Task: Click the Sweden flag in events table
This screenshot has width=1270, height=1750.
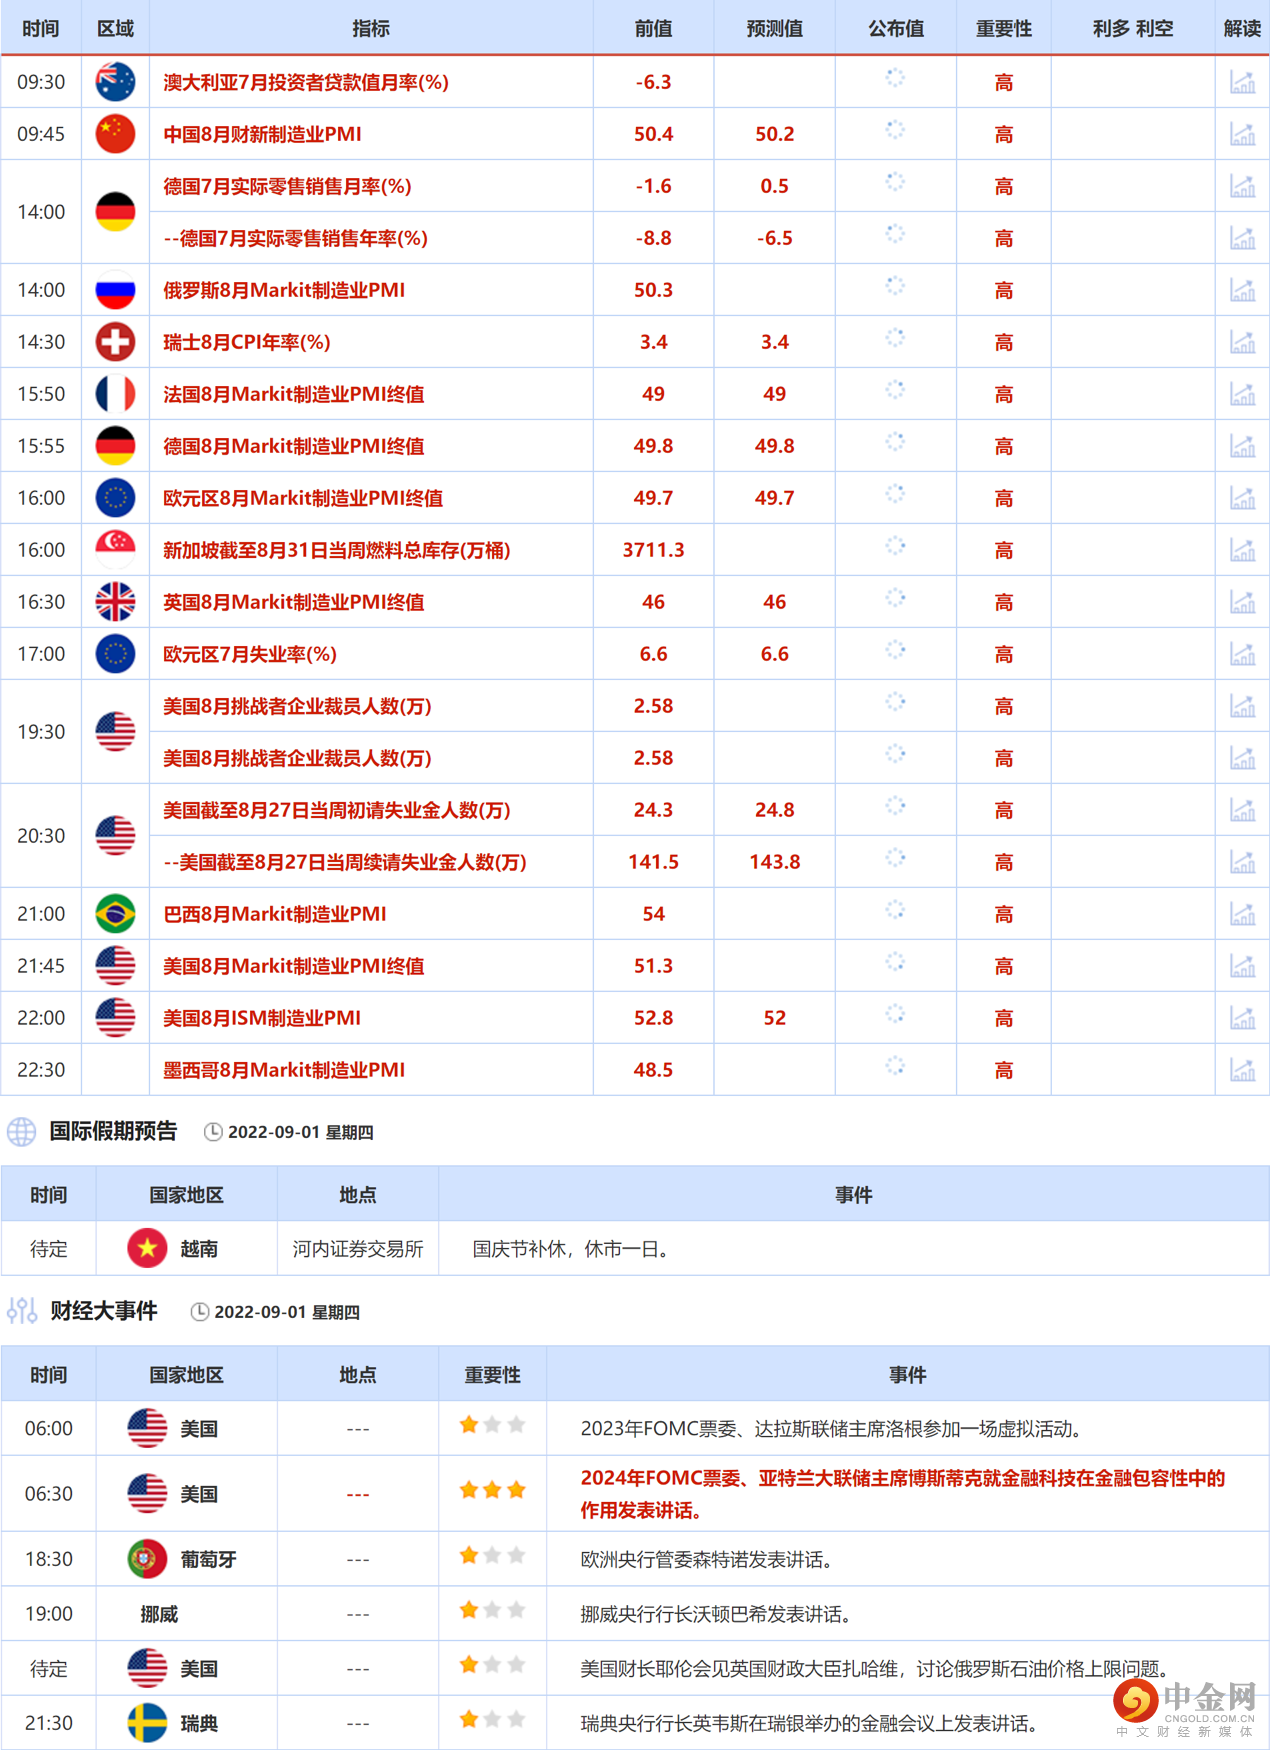Action: pyautogui.click(x=147, y=1723)
